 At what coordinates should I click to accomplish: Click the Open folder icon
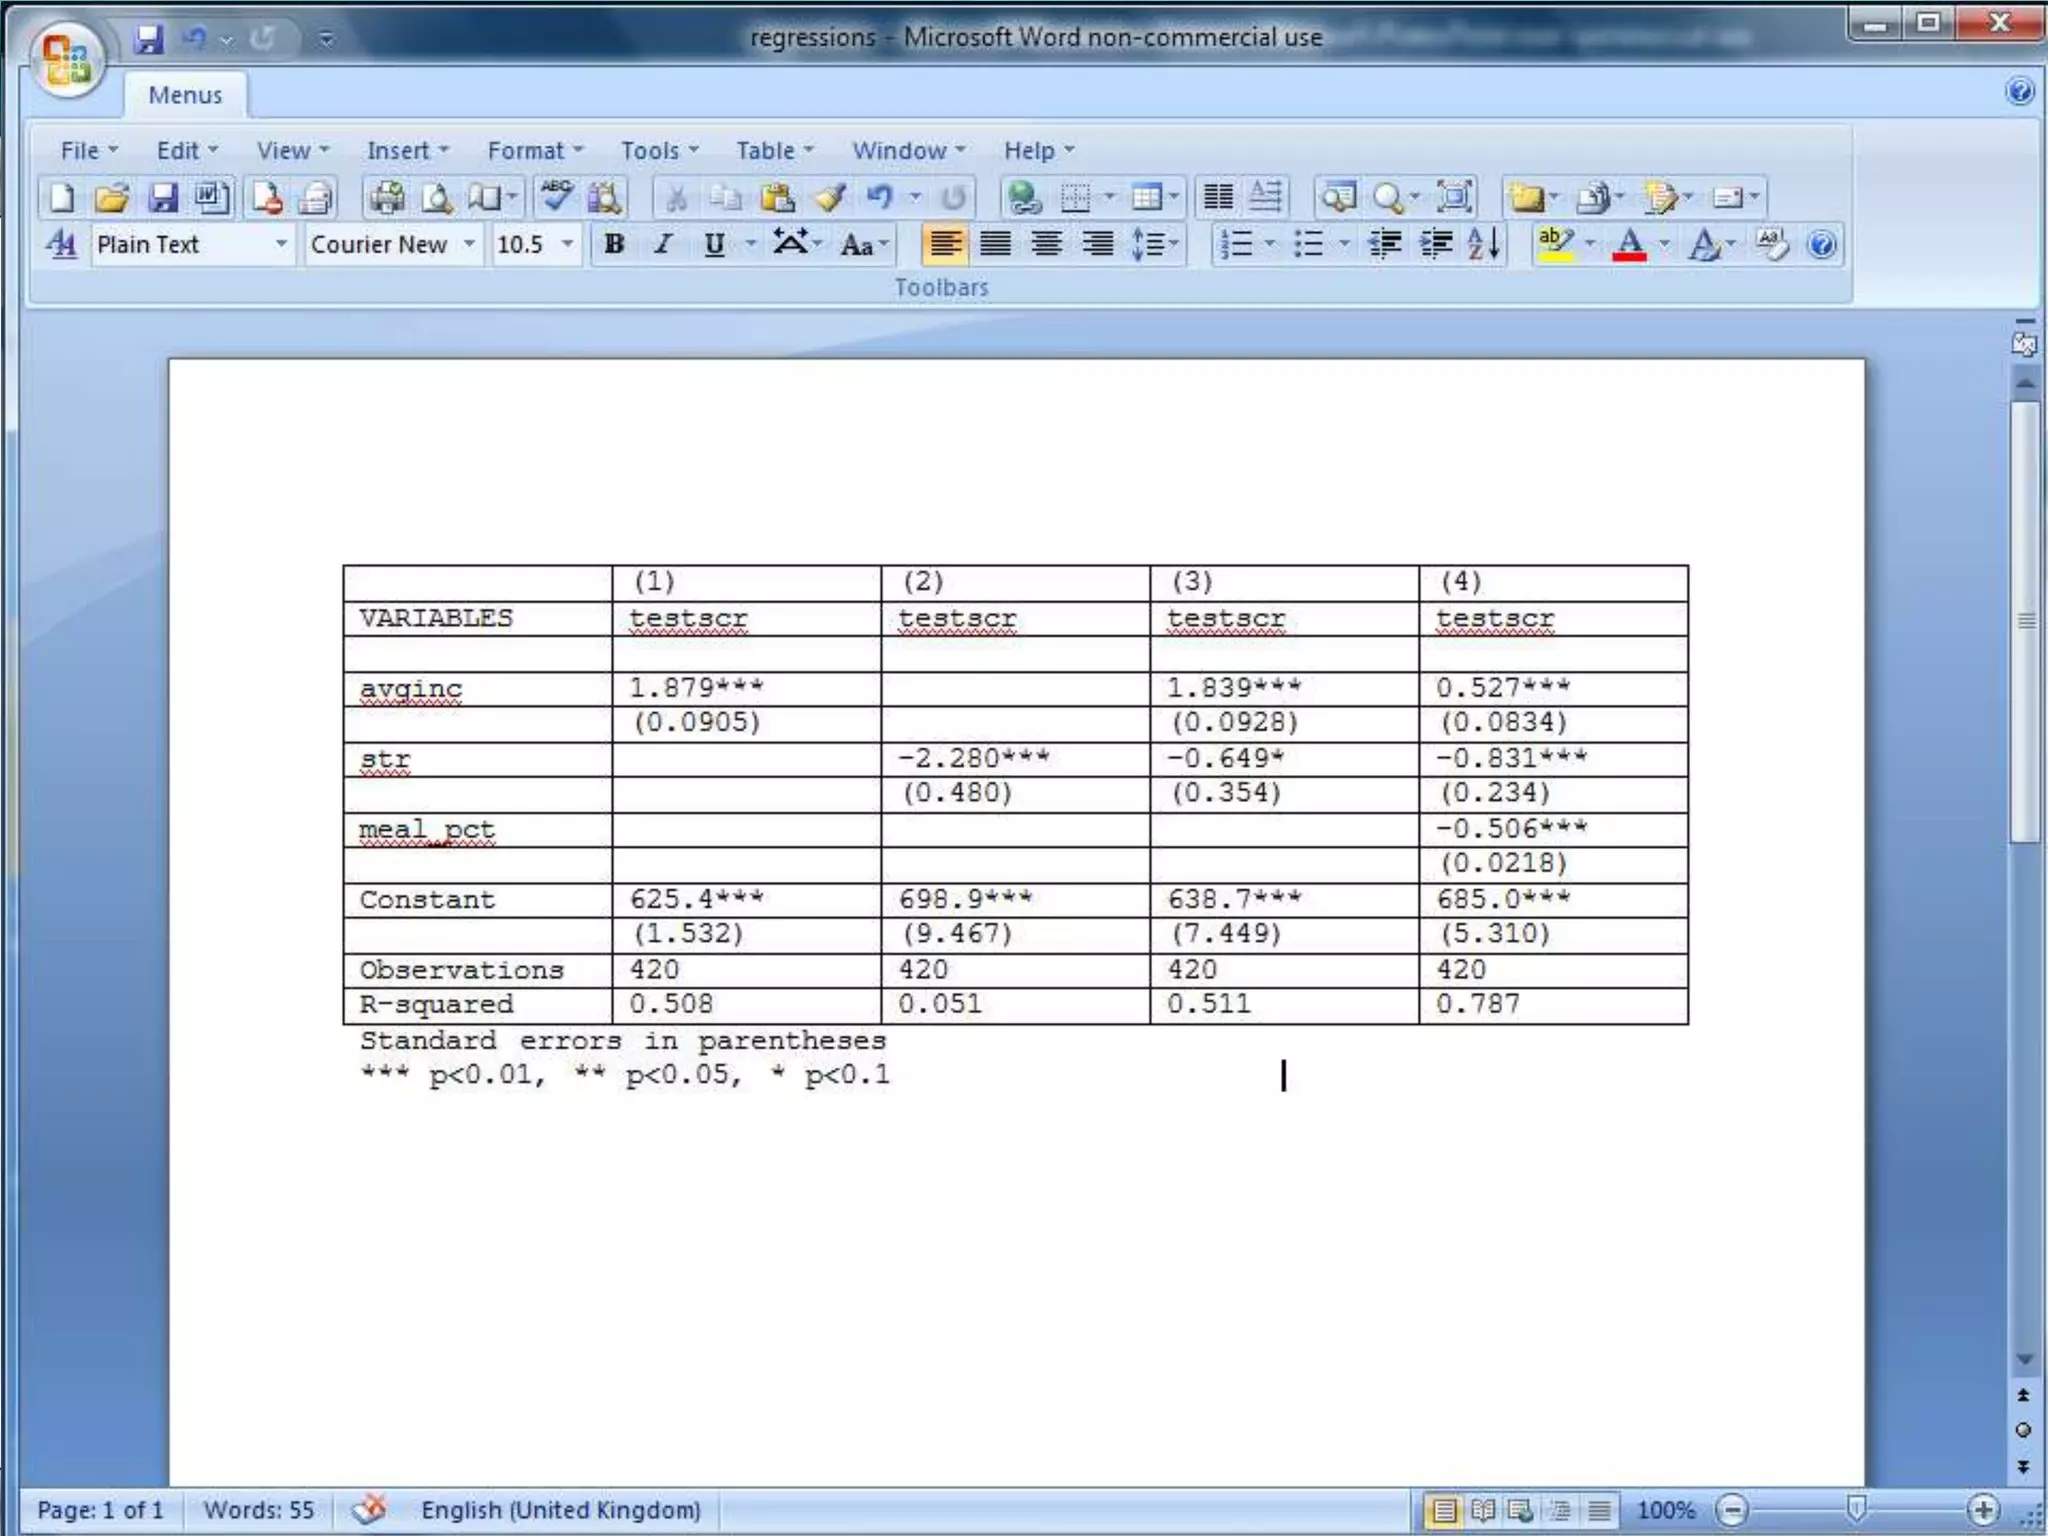pyautogui.click(x=111, y=198)
